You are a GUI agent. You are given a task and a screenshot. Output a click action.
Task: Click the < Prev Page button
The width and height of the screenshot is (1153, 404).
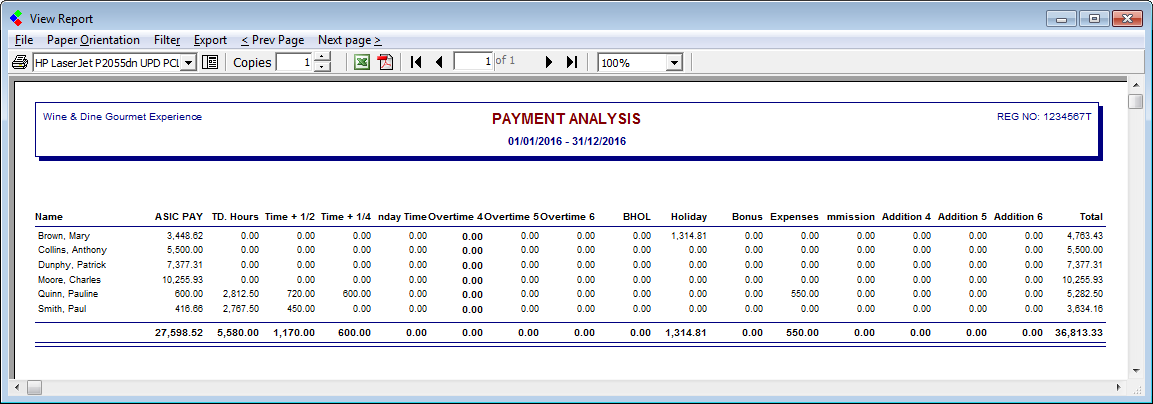[272, 40]
